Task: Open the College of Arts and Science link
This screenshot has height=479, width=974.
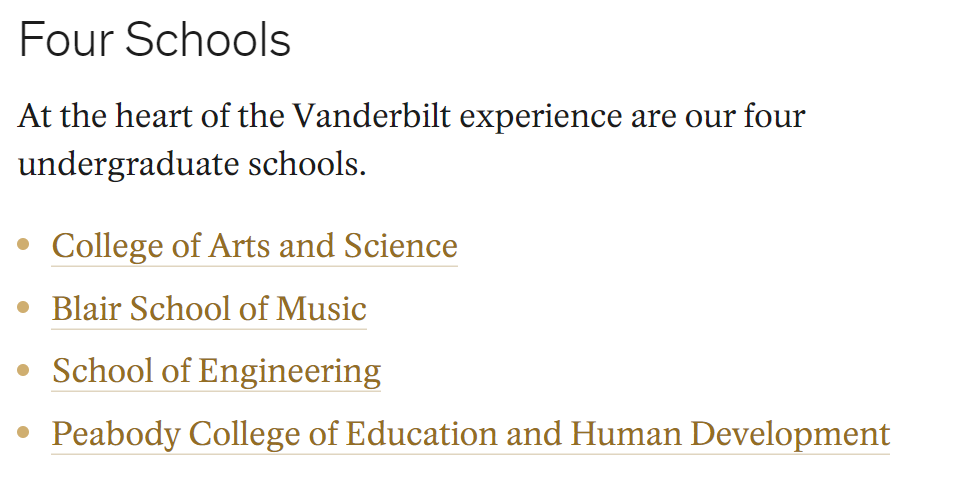Action: (x=255, y=246)
